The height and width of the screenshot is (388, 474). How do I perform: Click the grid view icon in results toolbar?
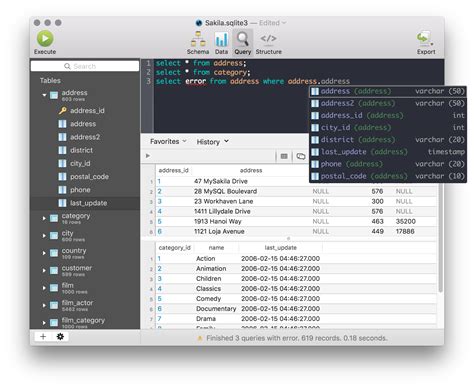[x=284, y=156]
